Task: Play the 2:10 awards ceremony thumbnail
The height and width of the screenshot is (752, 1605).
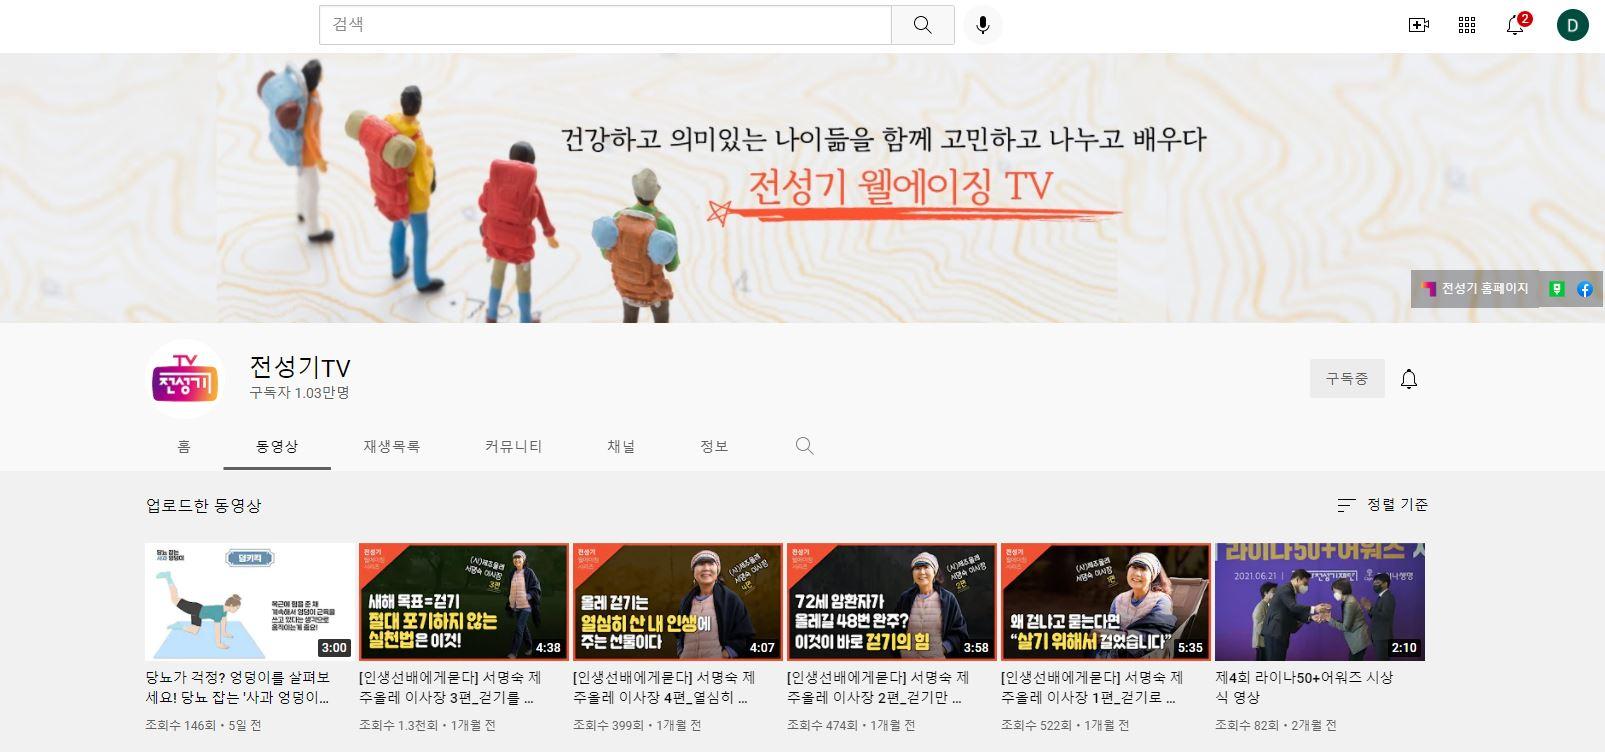Action: [1319, 602]
